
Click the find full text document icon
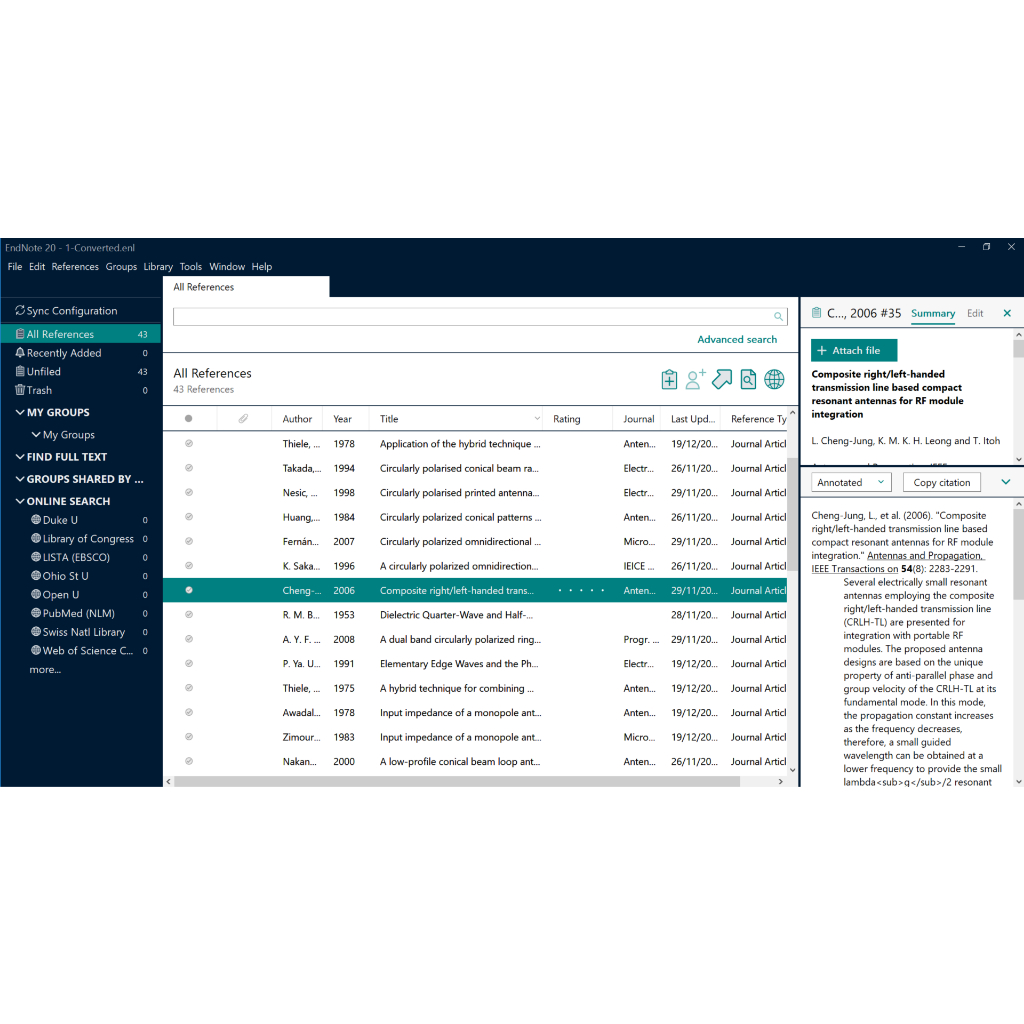748,380
